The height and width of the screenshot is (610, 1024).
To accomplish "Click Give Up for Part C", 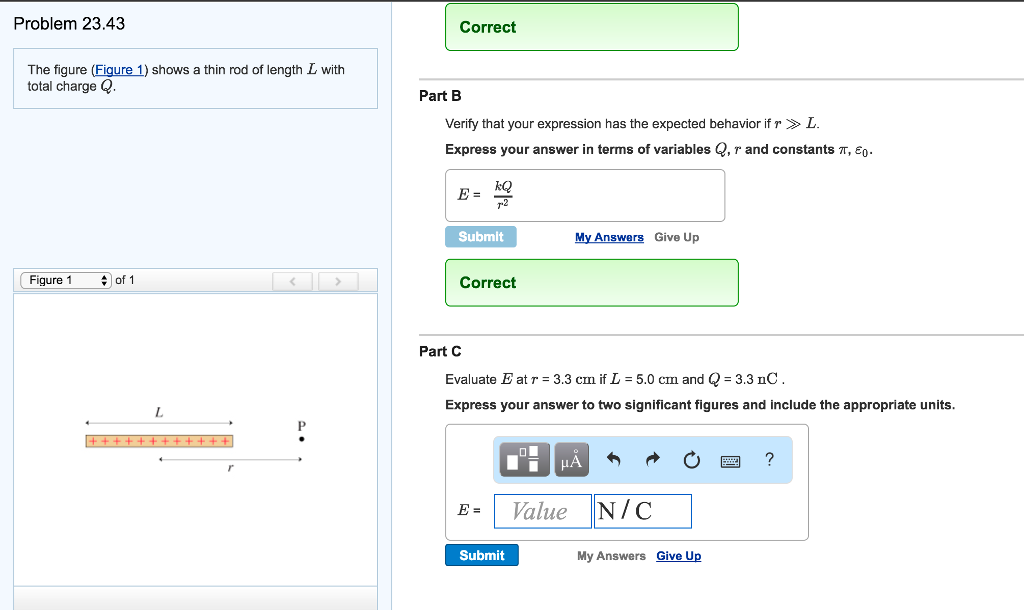I will (x=678, y=555).
